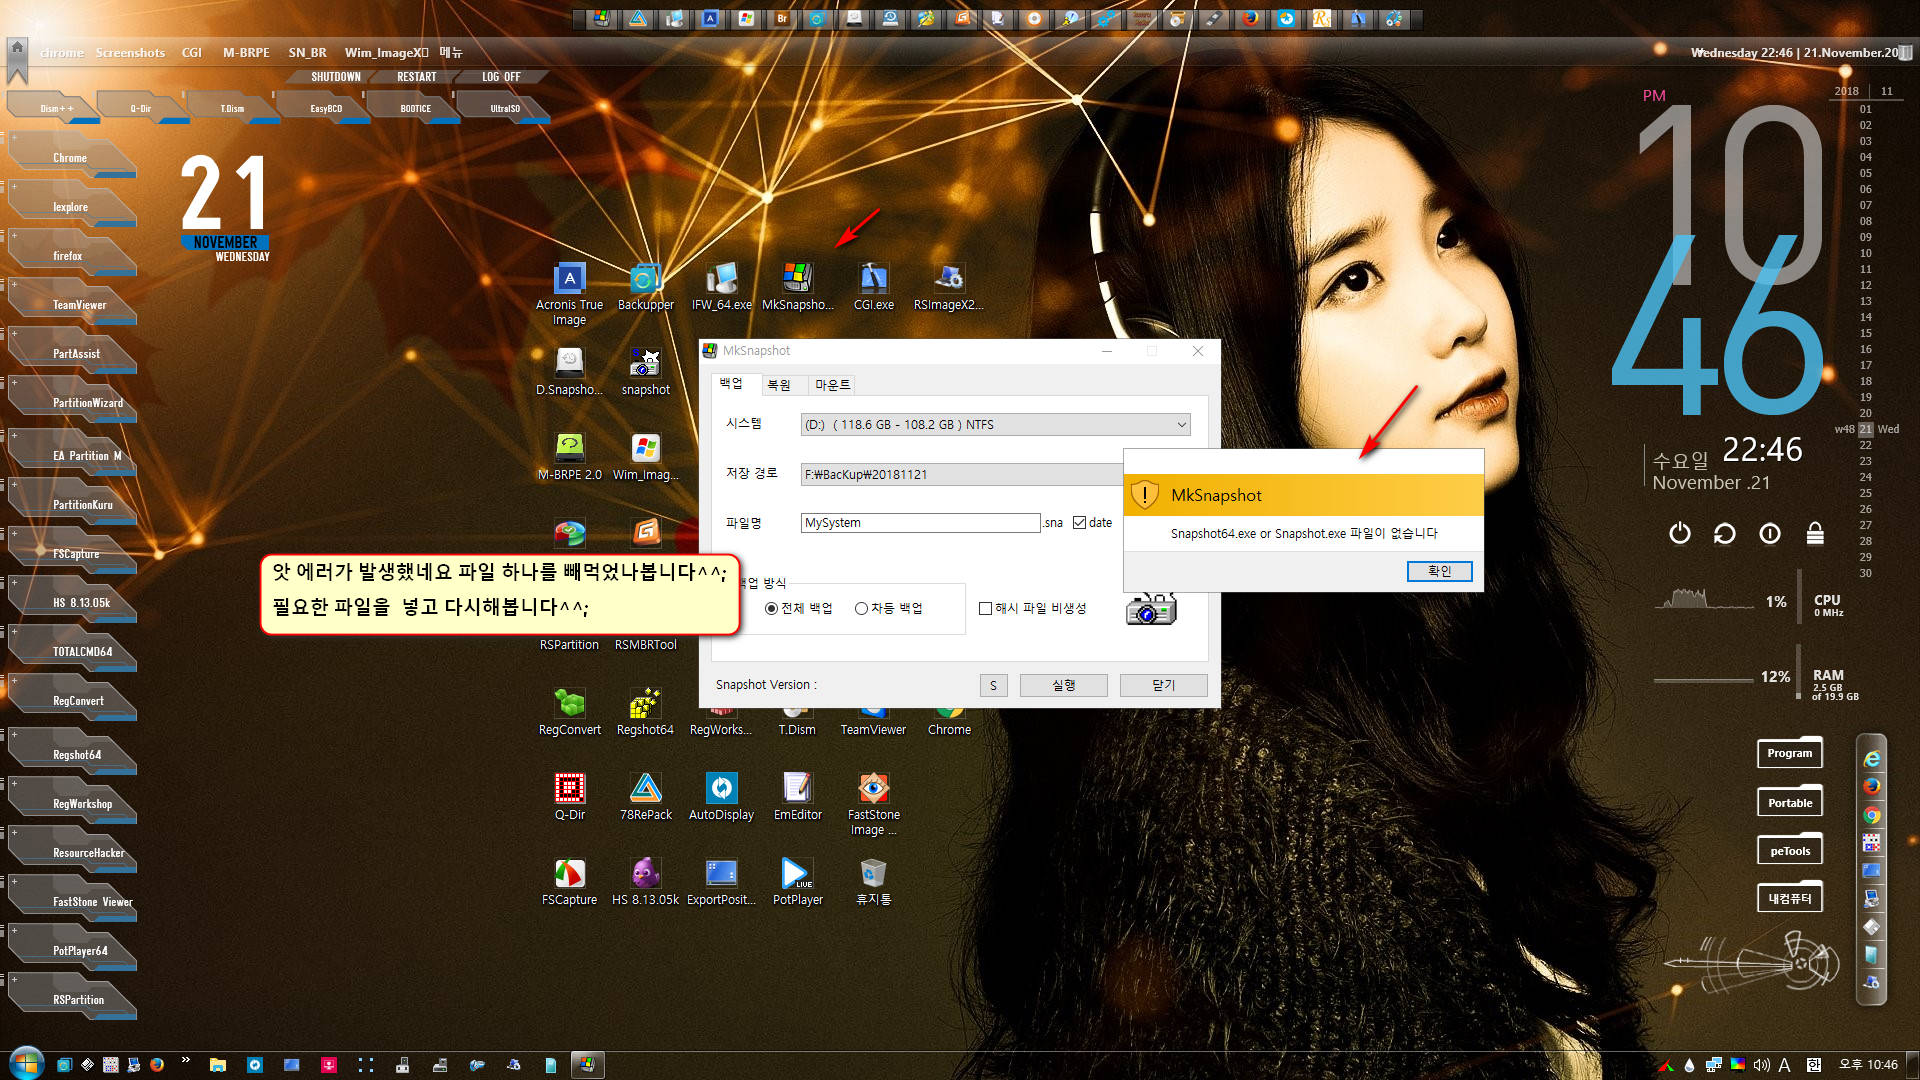Open the SN_BR menu in top bar

coord(307,52)
